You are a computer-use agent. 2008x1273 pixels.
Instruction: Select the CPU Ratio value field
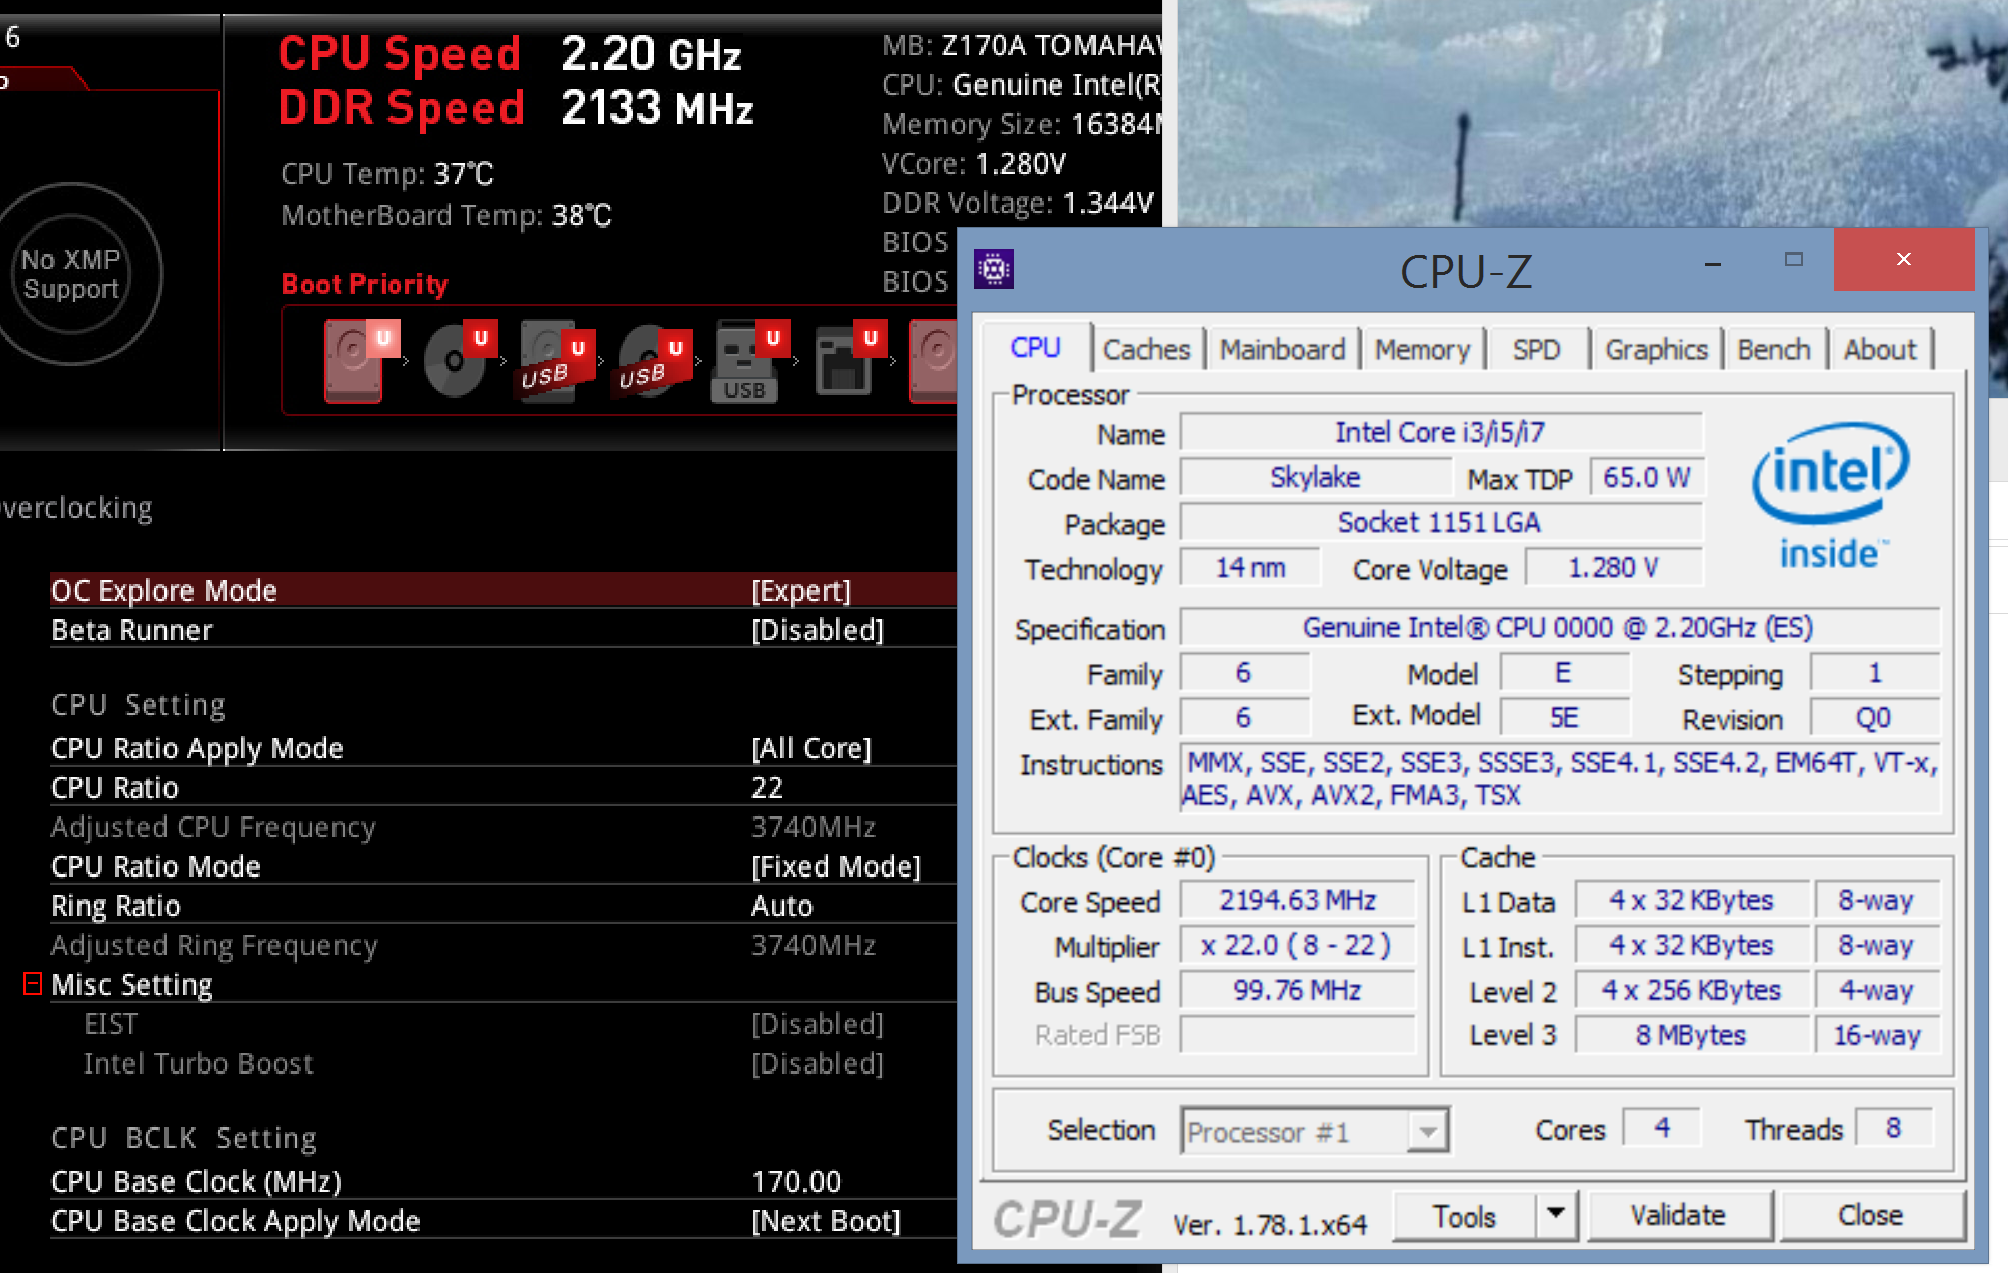[767, 788]
